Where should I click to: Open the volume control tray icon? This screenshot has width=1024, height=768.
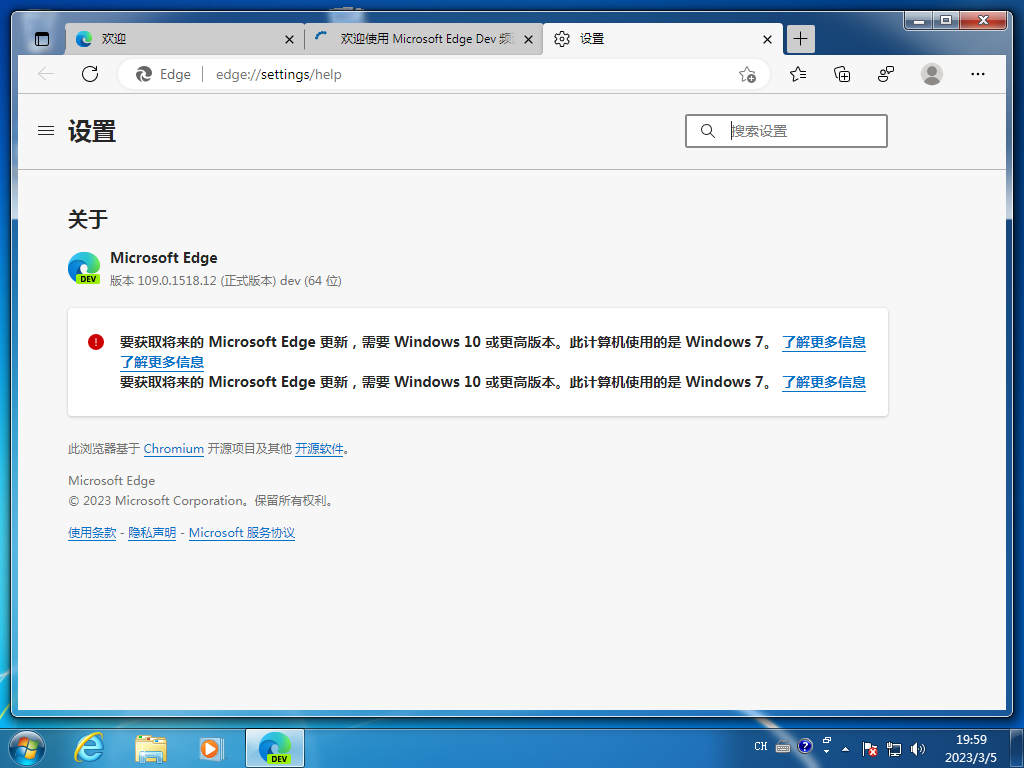point(918,748)
